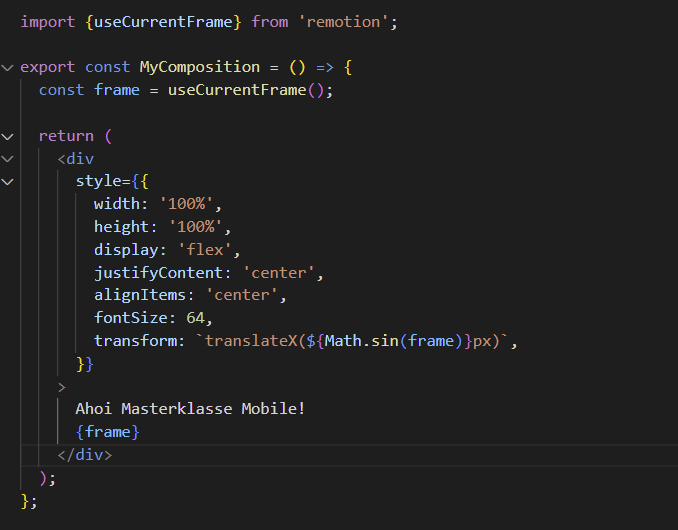678x530 pixels.
Task: Collapse the opening div tag fold arrow
Action: [x=7, y=159]
